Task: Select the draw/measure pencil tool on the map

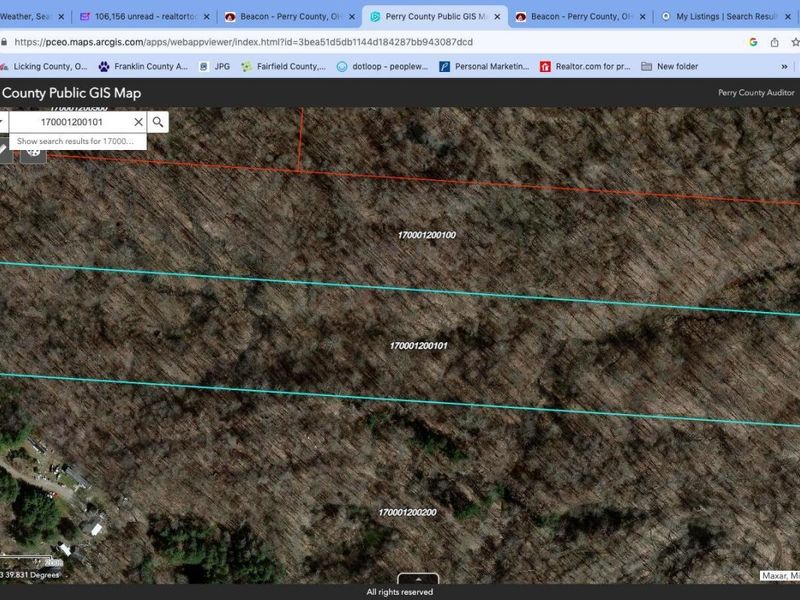Action: pyautogui.click(x=5, y=150)
